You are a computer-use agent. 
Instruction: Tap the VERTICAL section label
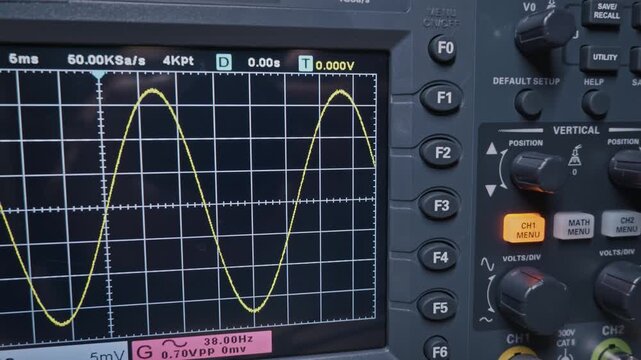point(576,131)
